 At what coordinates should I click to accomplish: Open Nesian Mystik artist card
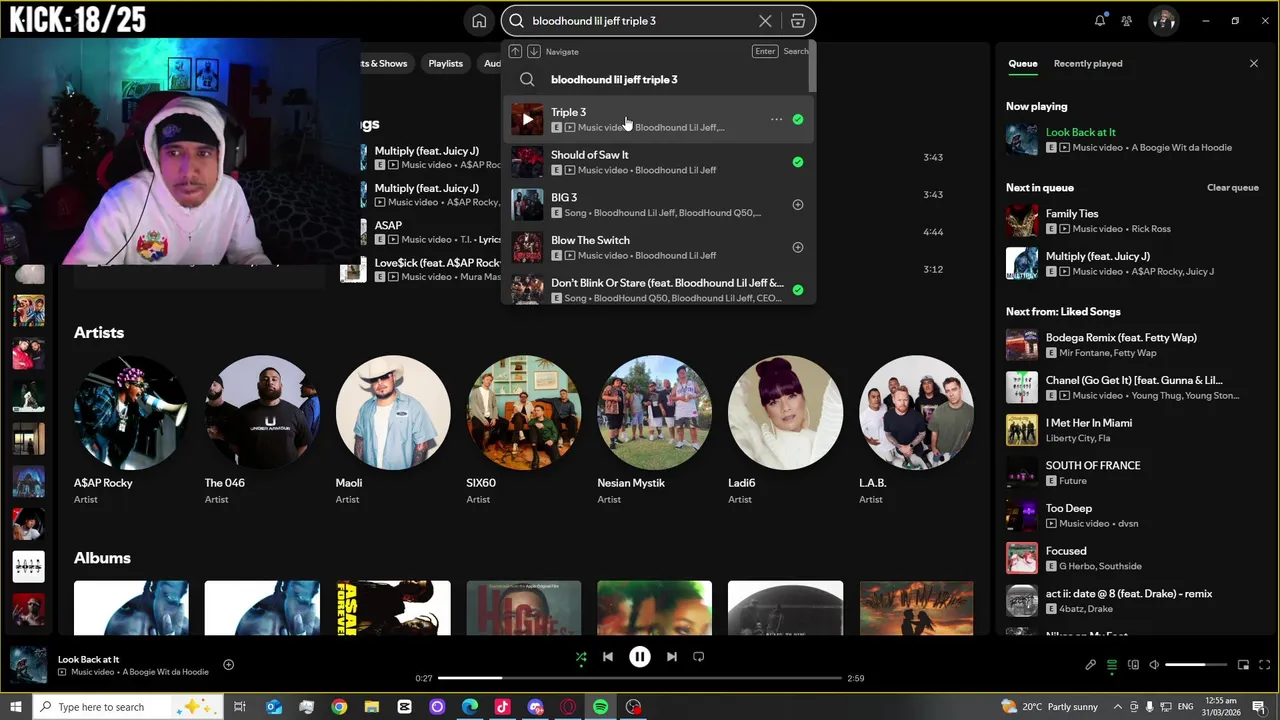[655, 429]
